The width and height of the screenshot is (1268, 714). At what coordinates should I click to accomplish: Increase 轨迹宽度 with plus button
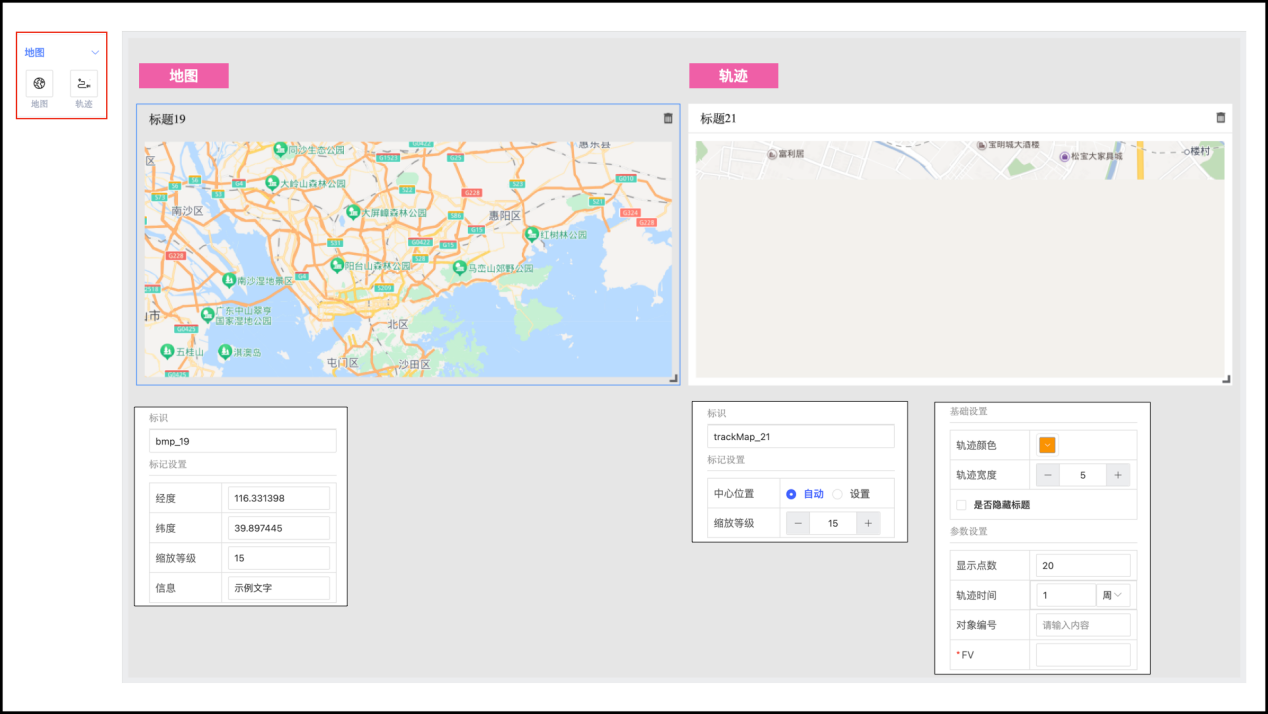(1118, 475)
